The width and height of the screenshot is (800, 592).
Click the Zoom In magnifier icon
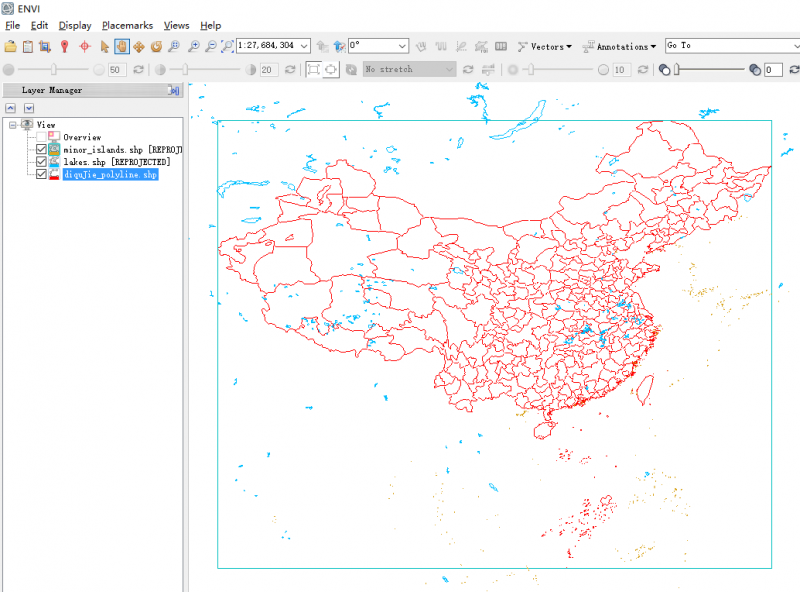(193, 46)
